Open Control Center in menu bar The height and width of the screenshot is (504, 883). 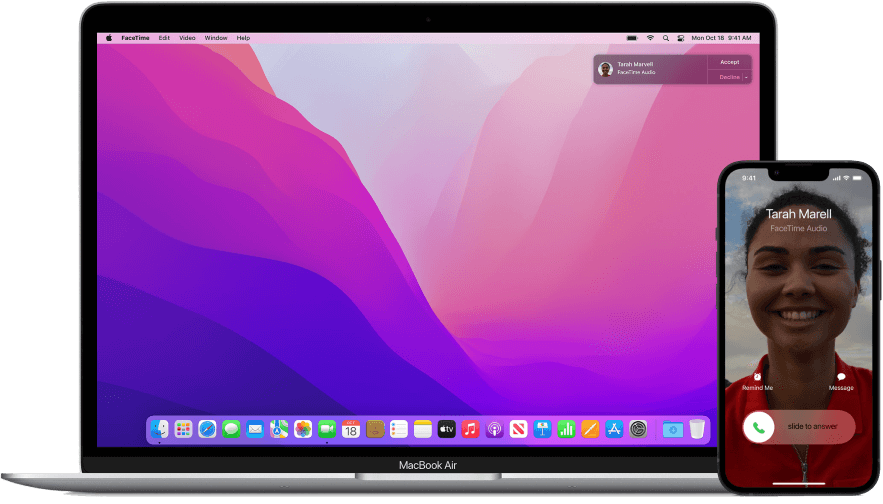[x=681, y=38]
